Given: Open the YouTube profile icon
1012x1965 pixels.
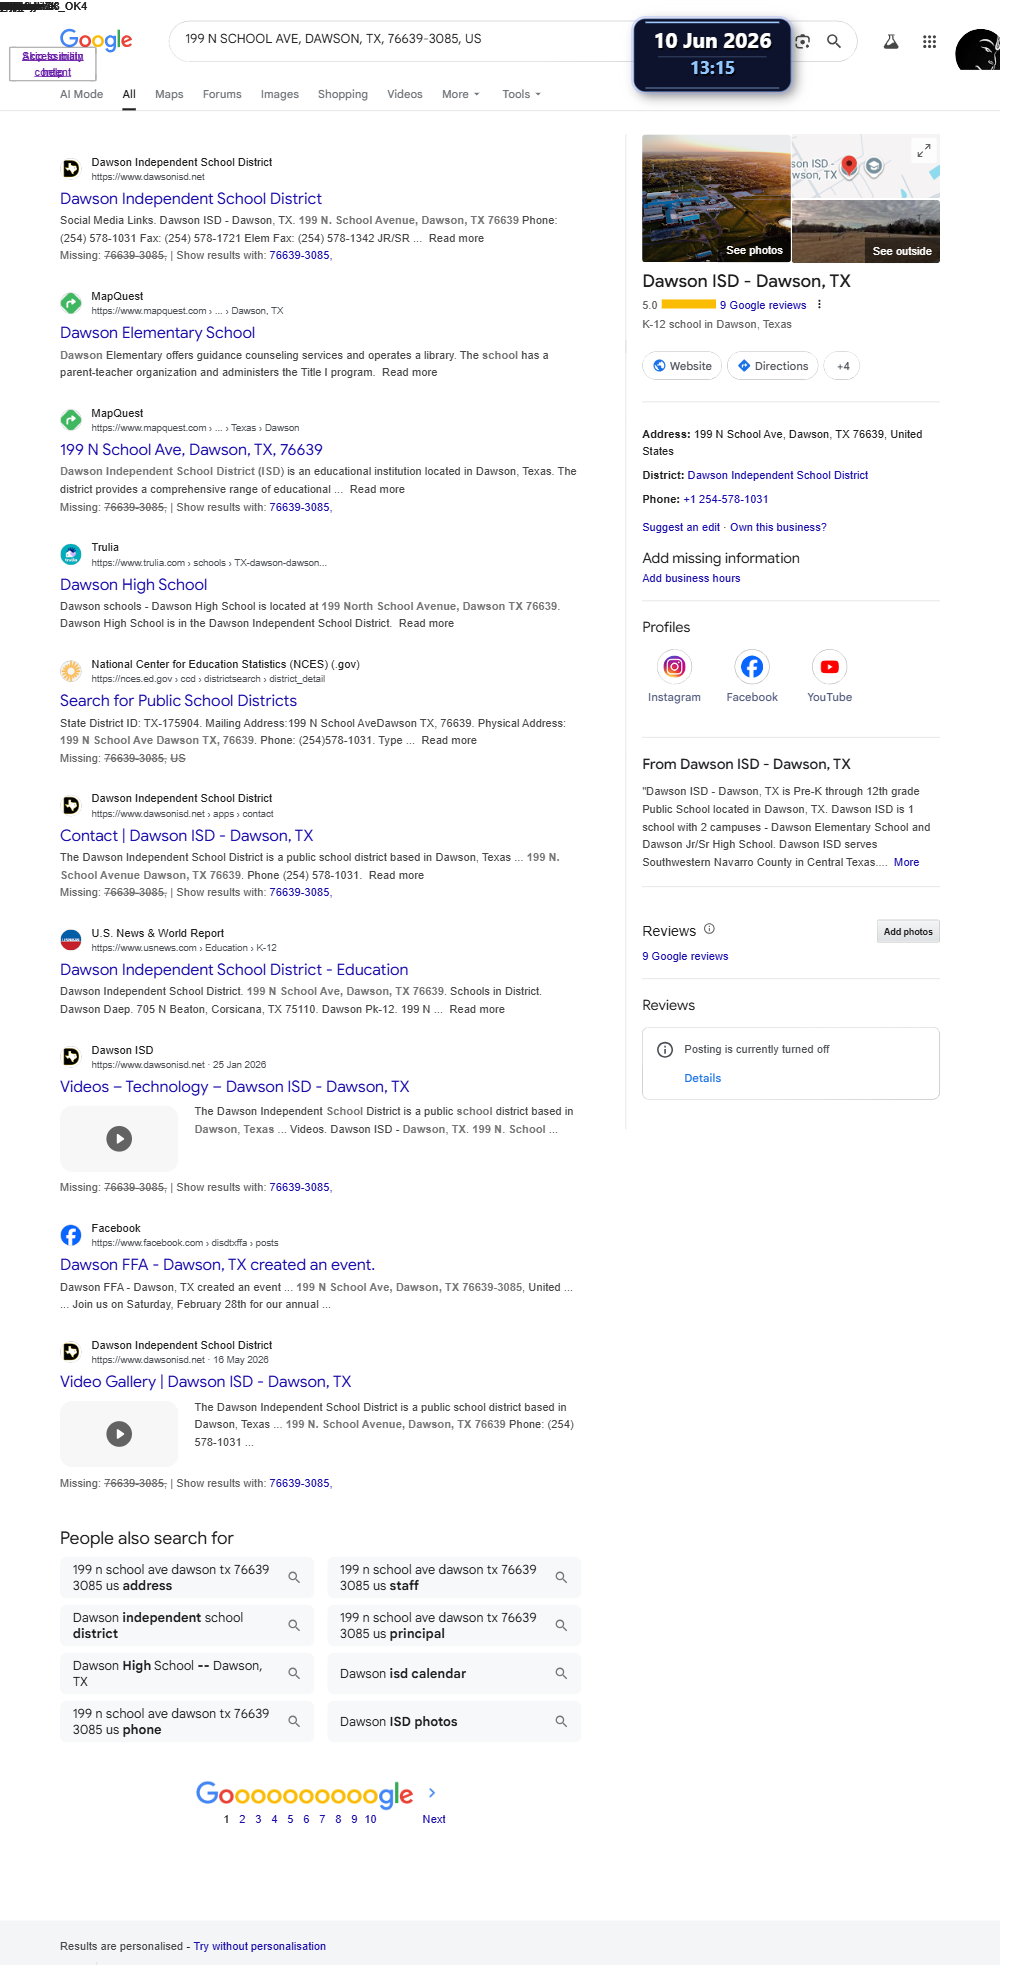Looking at the screenshot, I should [830, 667].
